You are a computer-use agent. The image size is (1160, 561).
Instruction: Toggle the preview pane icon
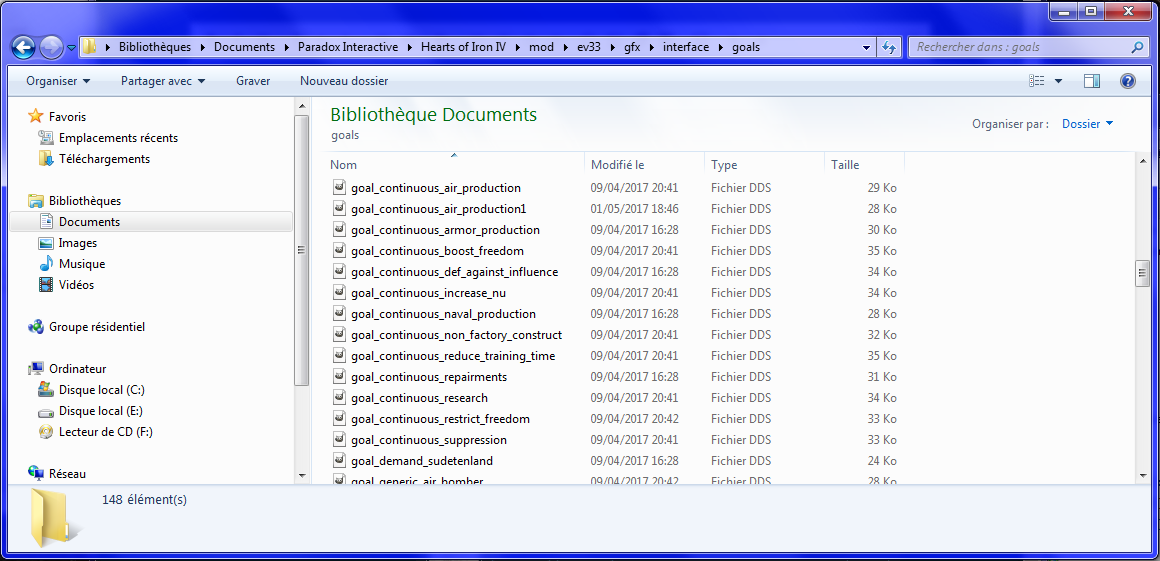(x=1091, y=81)
